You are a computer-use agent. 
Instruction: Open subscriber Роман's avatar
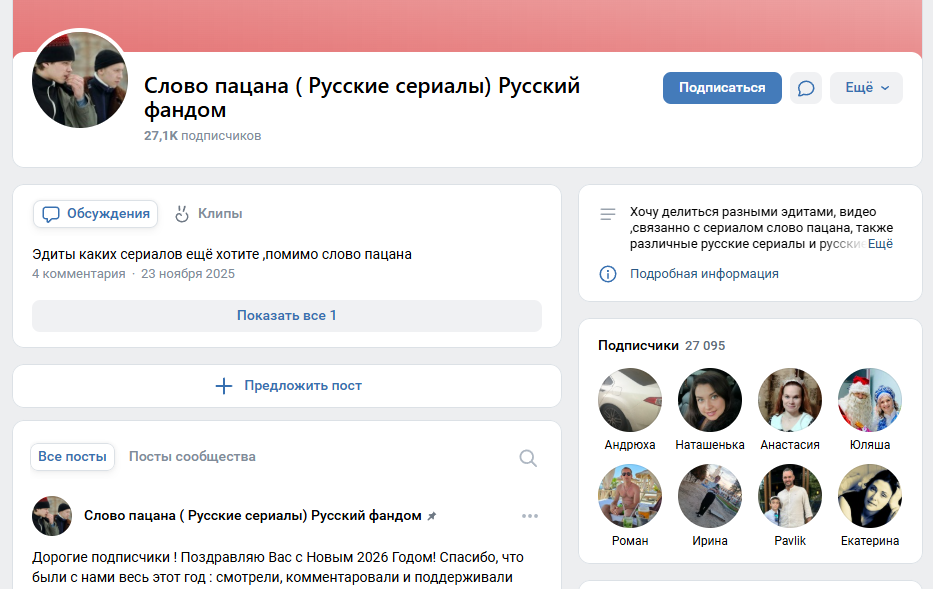(630, 496)
